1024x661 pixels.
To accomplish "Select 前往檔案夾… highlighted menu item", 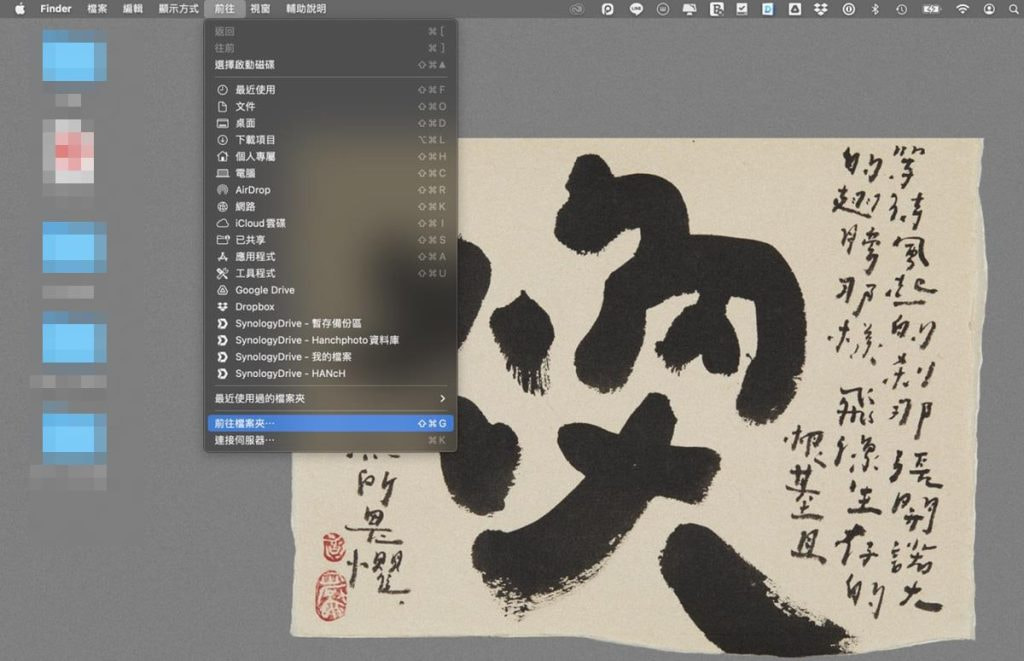I will (x=330, y=423).
